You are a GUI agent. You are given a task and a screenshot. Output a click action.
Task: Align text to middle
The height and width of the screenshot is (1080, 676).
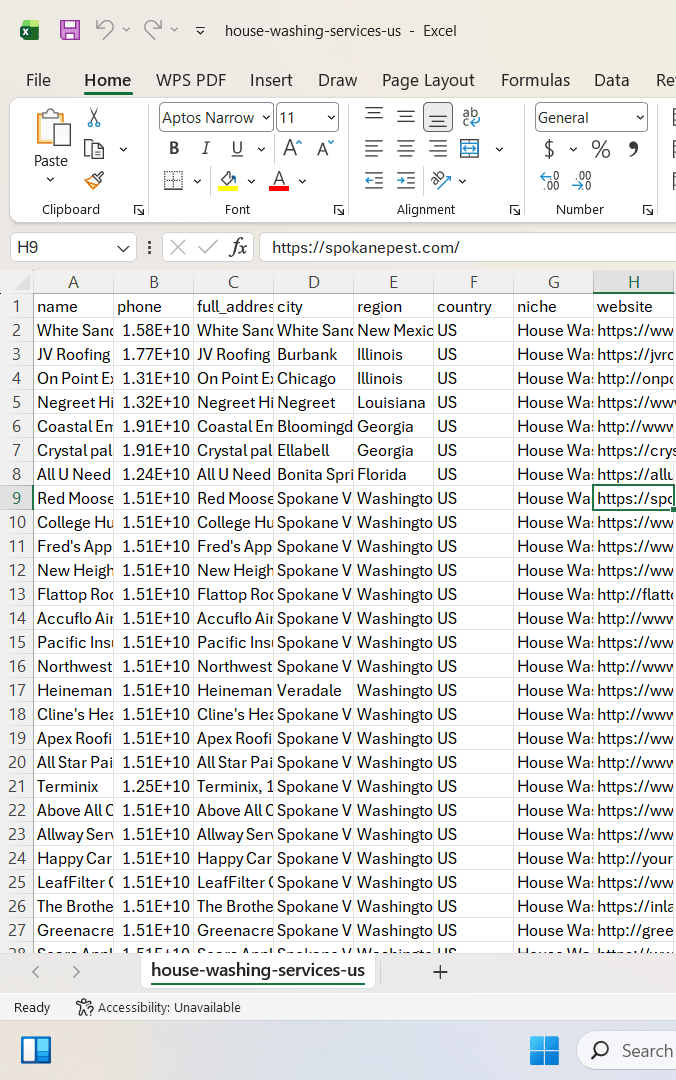406,117
